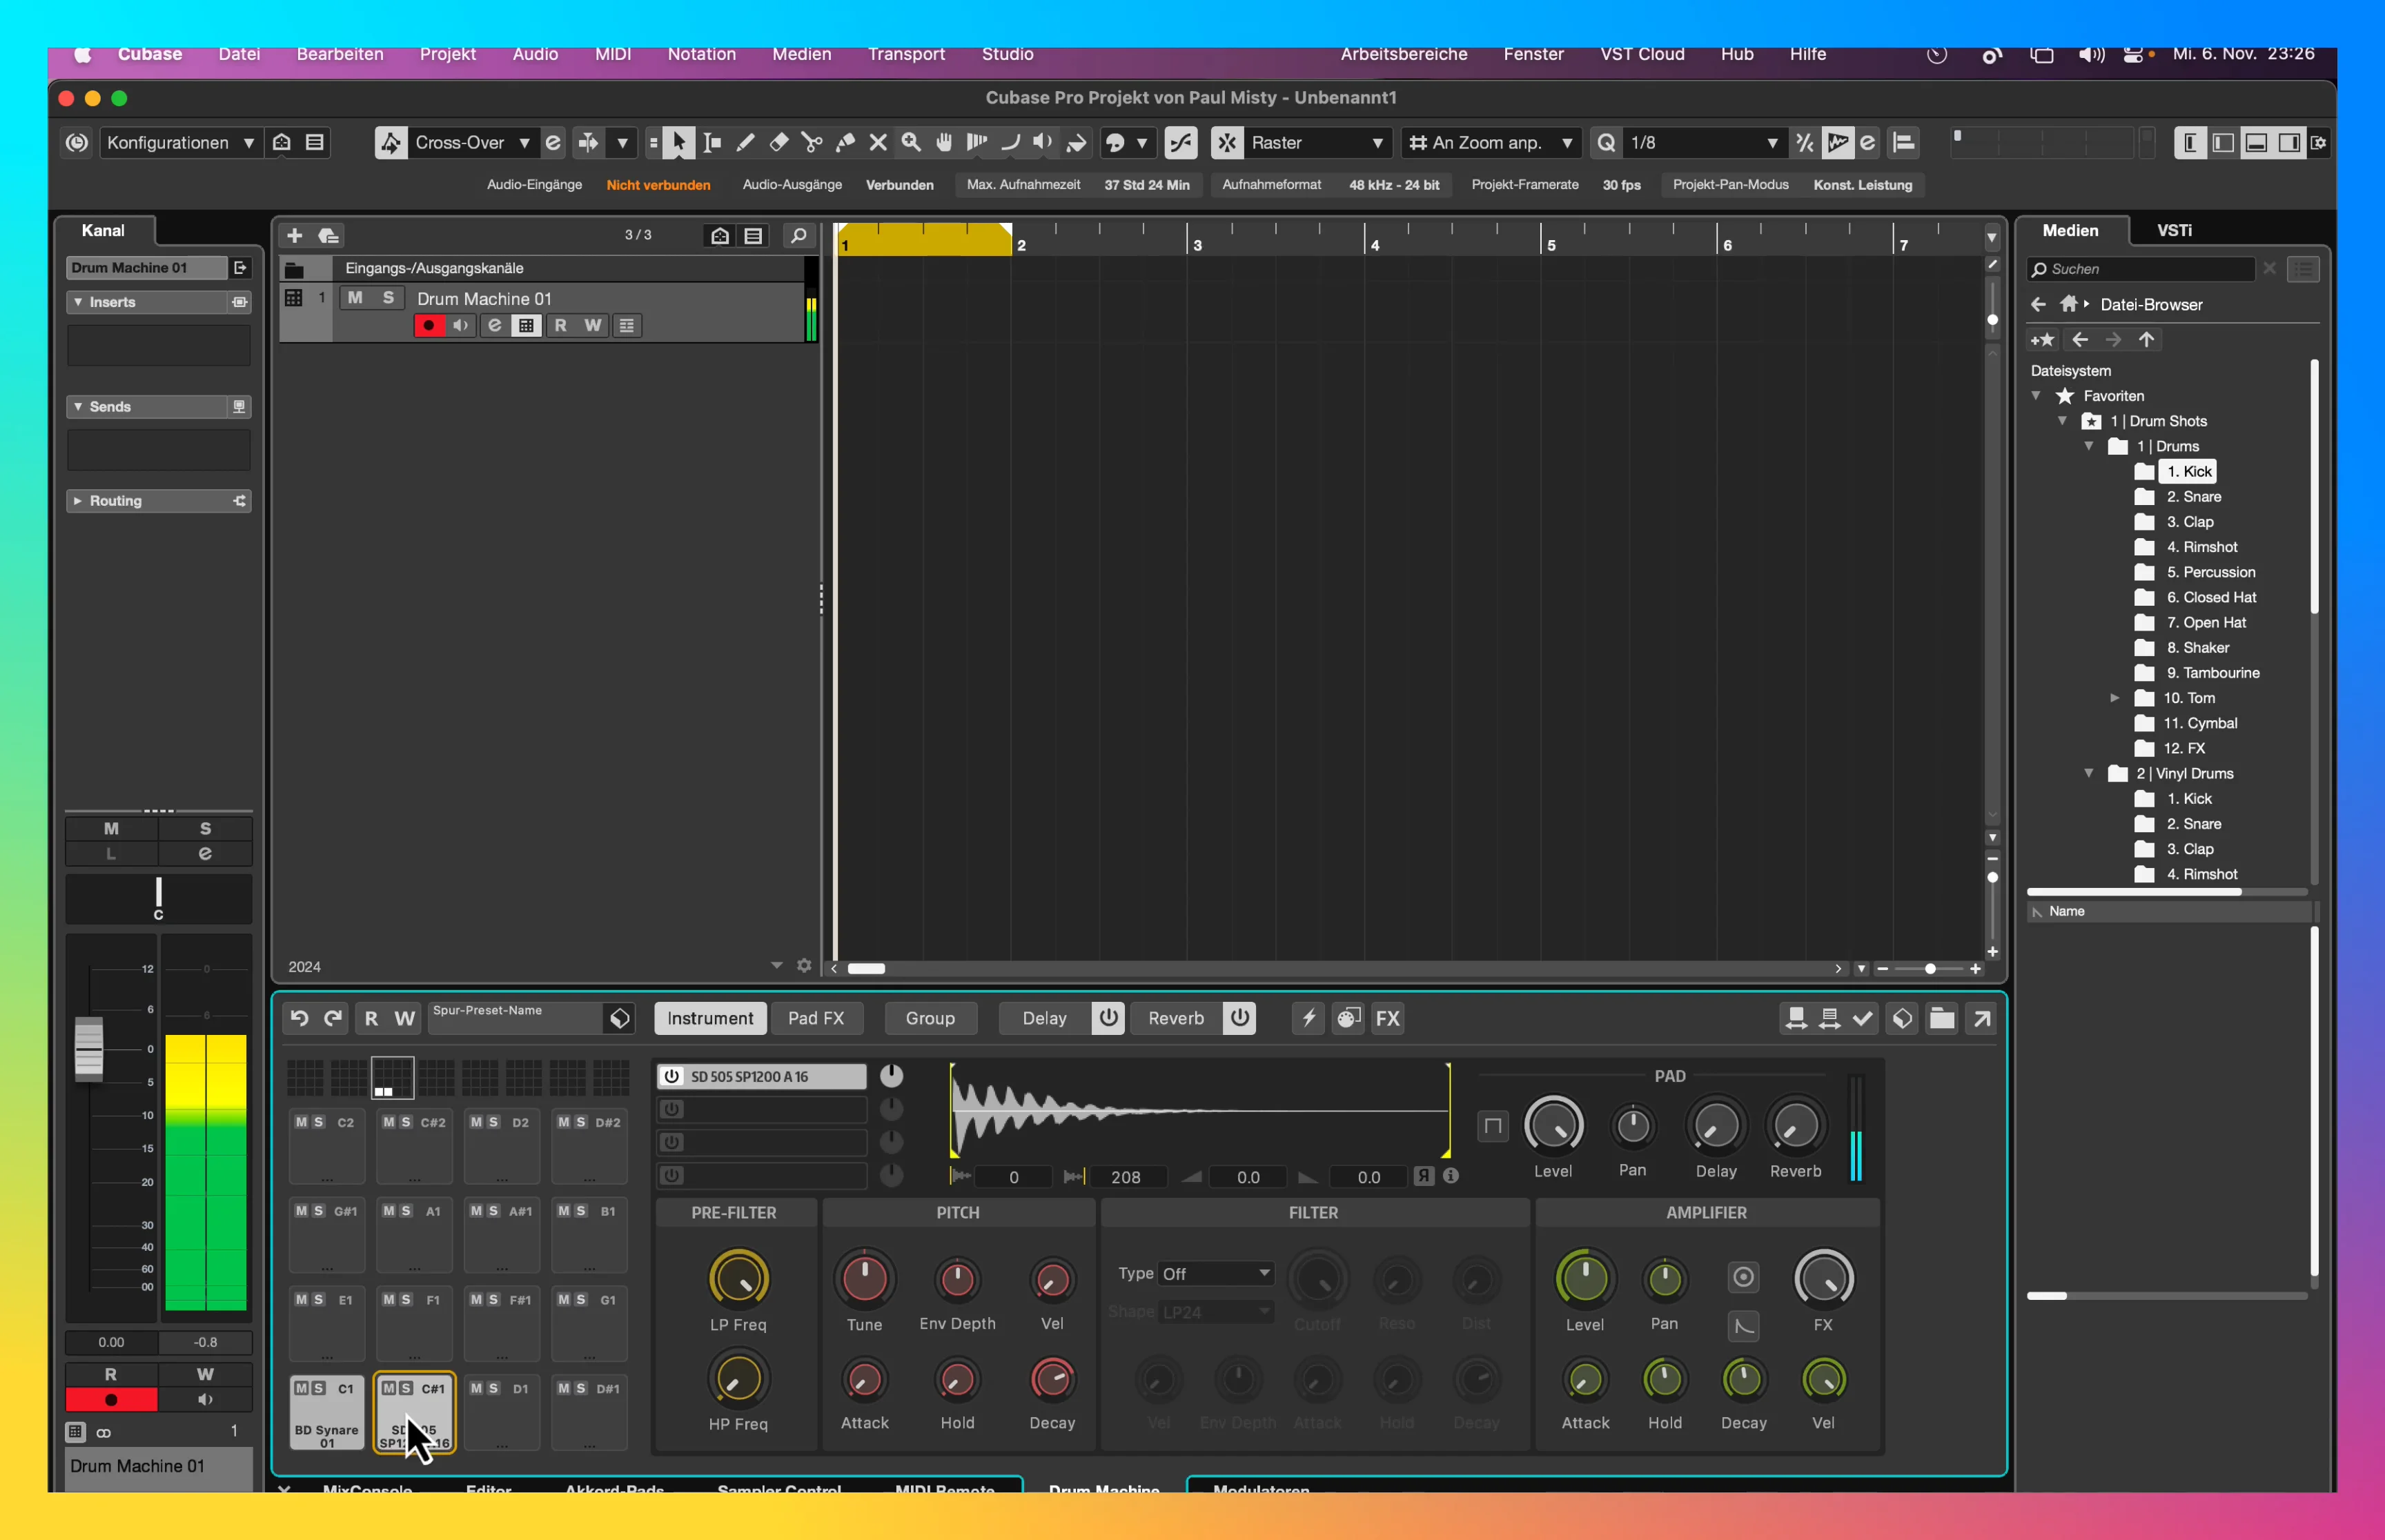This screenshot has height=1540, width=2385.
Task: Click the Reverb button in Drum Machine
Action: pos(1175,1018)
